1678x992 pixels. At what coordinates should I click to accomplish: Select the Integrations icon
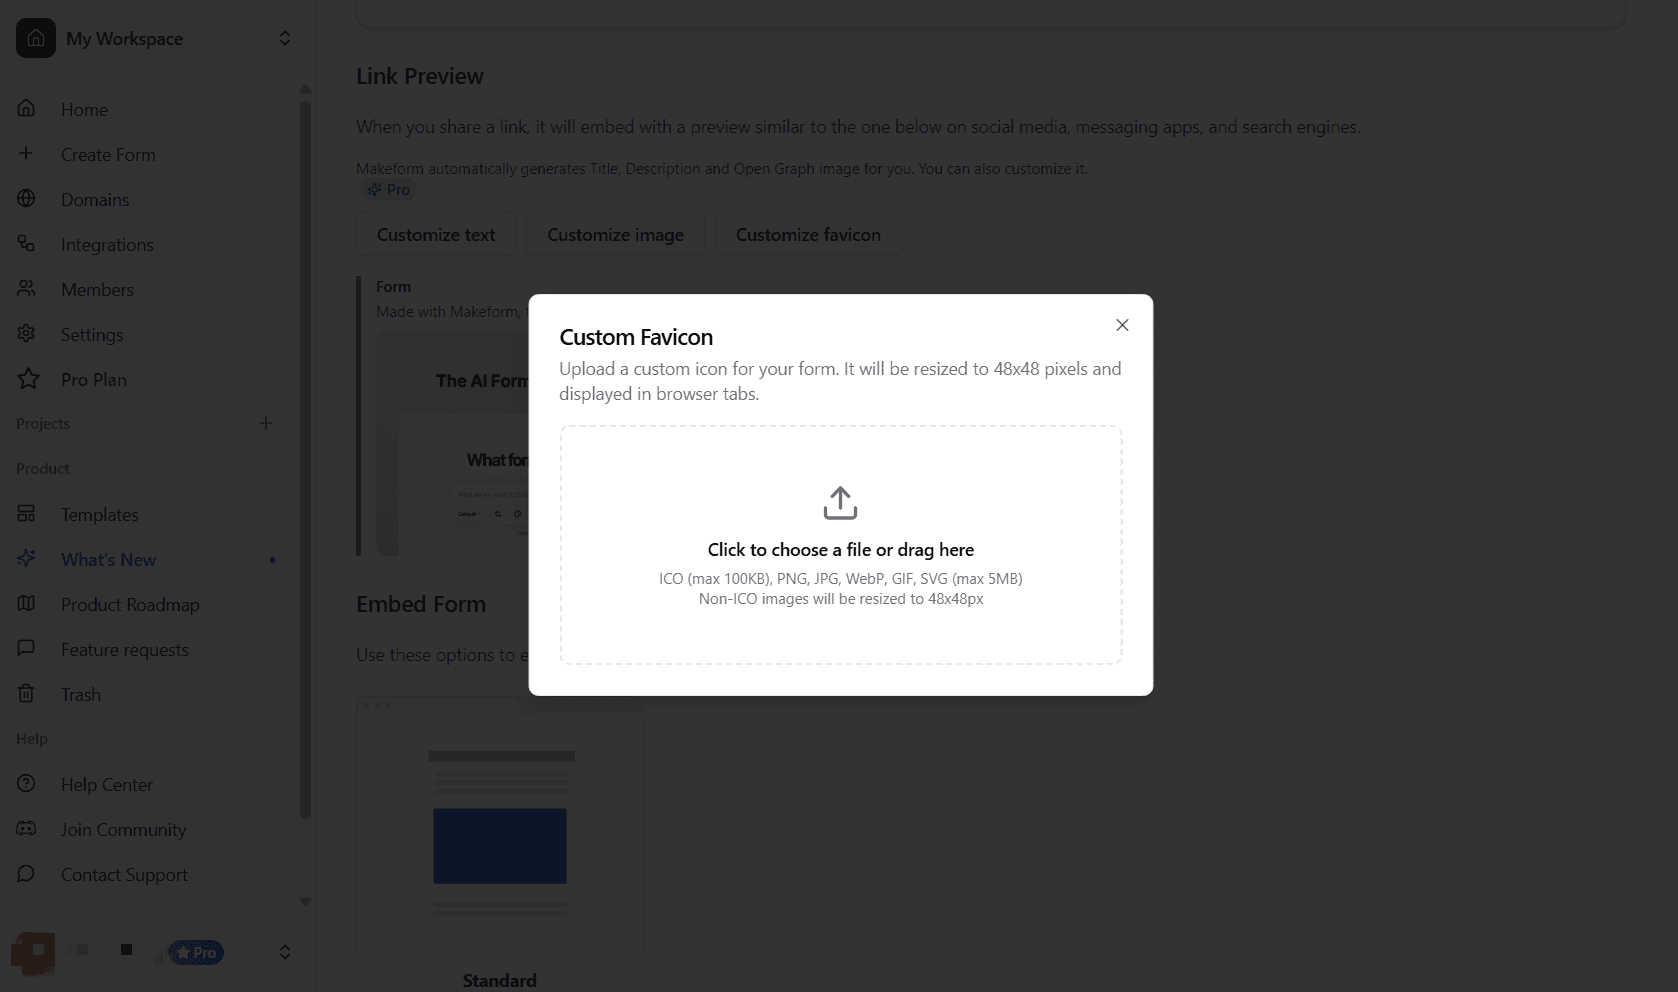(27, 244)
